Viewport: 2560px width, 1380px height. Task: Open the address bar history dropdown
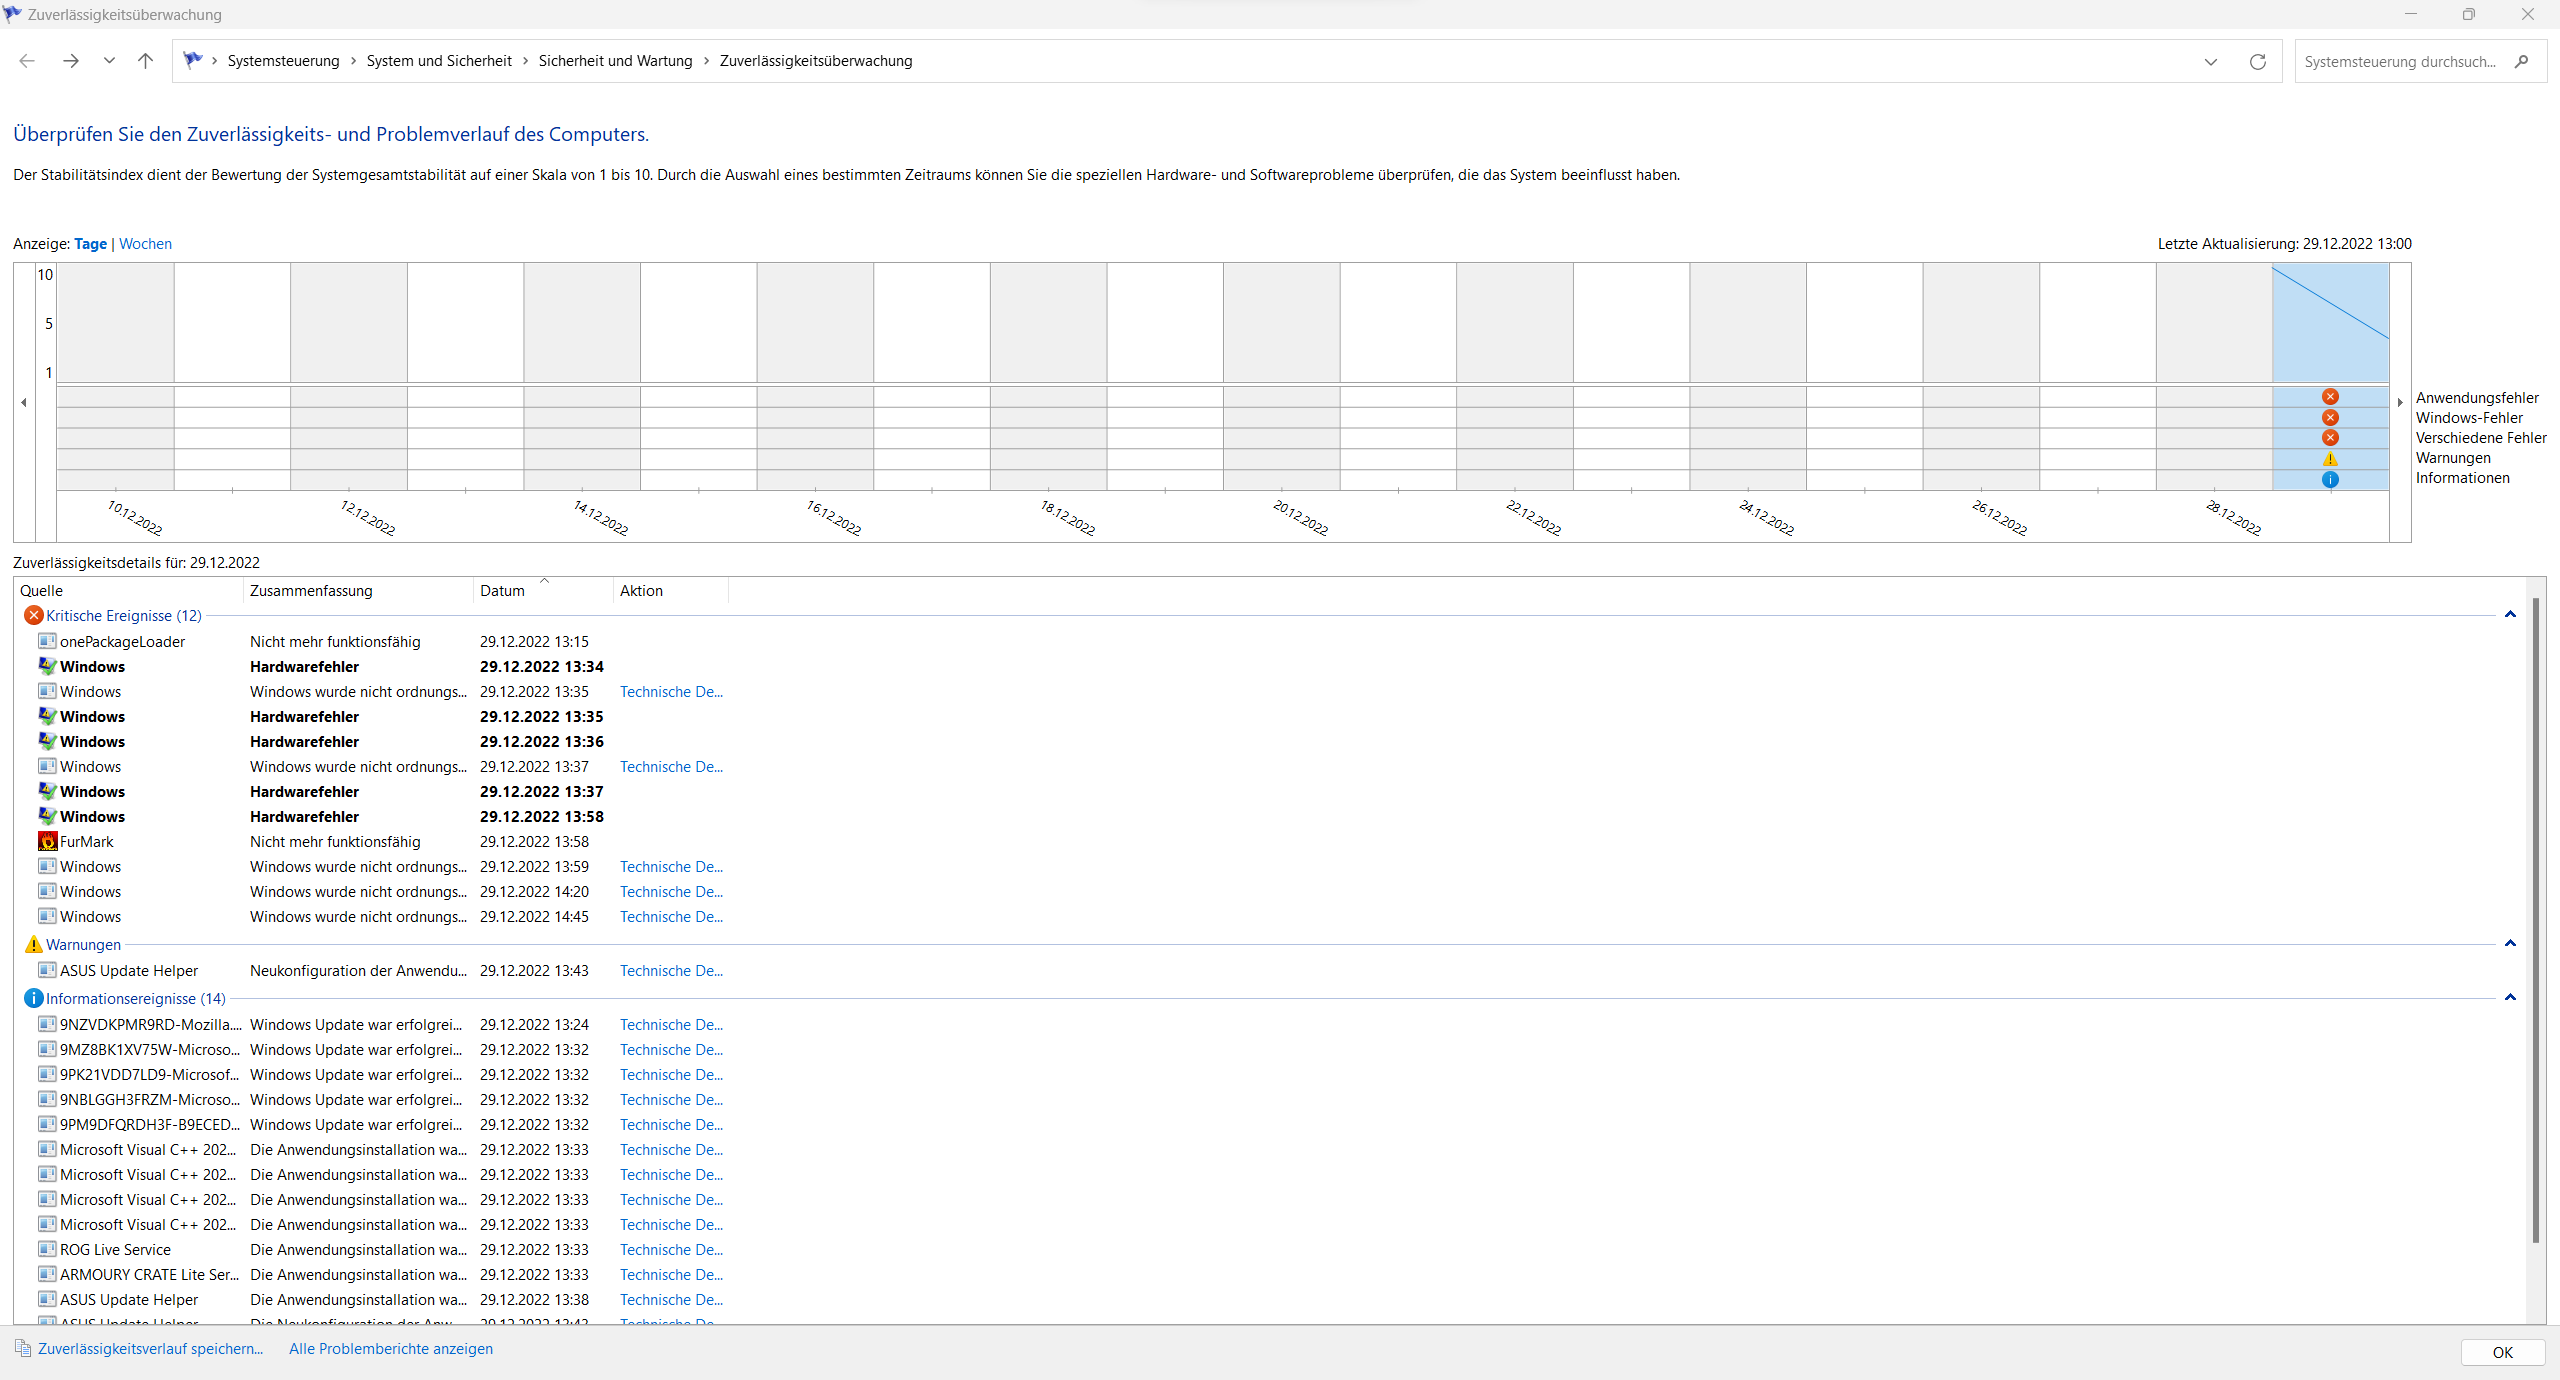click(x=2211, y=62)
